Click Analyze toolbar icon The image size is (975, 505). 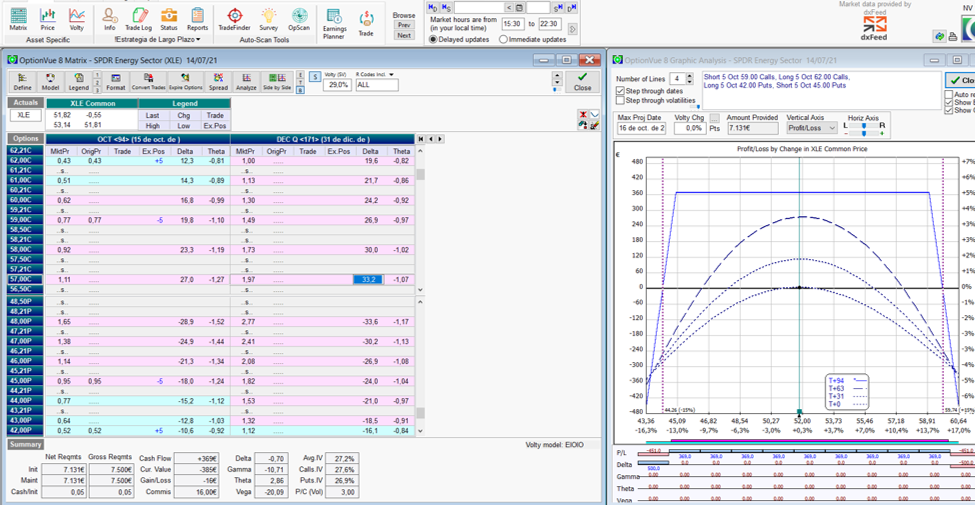click(247, 81)
